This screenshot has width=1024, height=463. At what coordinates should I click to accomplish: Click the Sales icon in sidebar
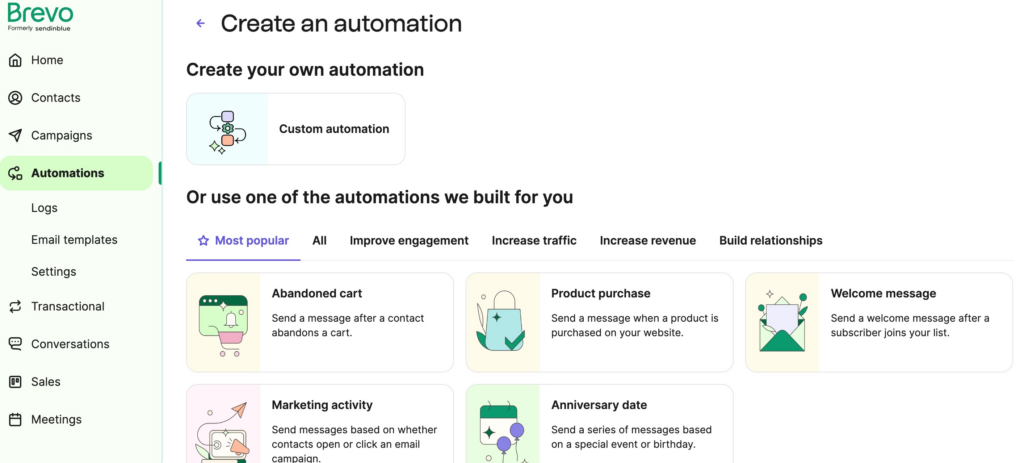(15, 382)
